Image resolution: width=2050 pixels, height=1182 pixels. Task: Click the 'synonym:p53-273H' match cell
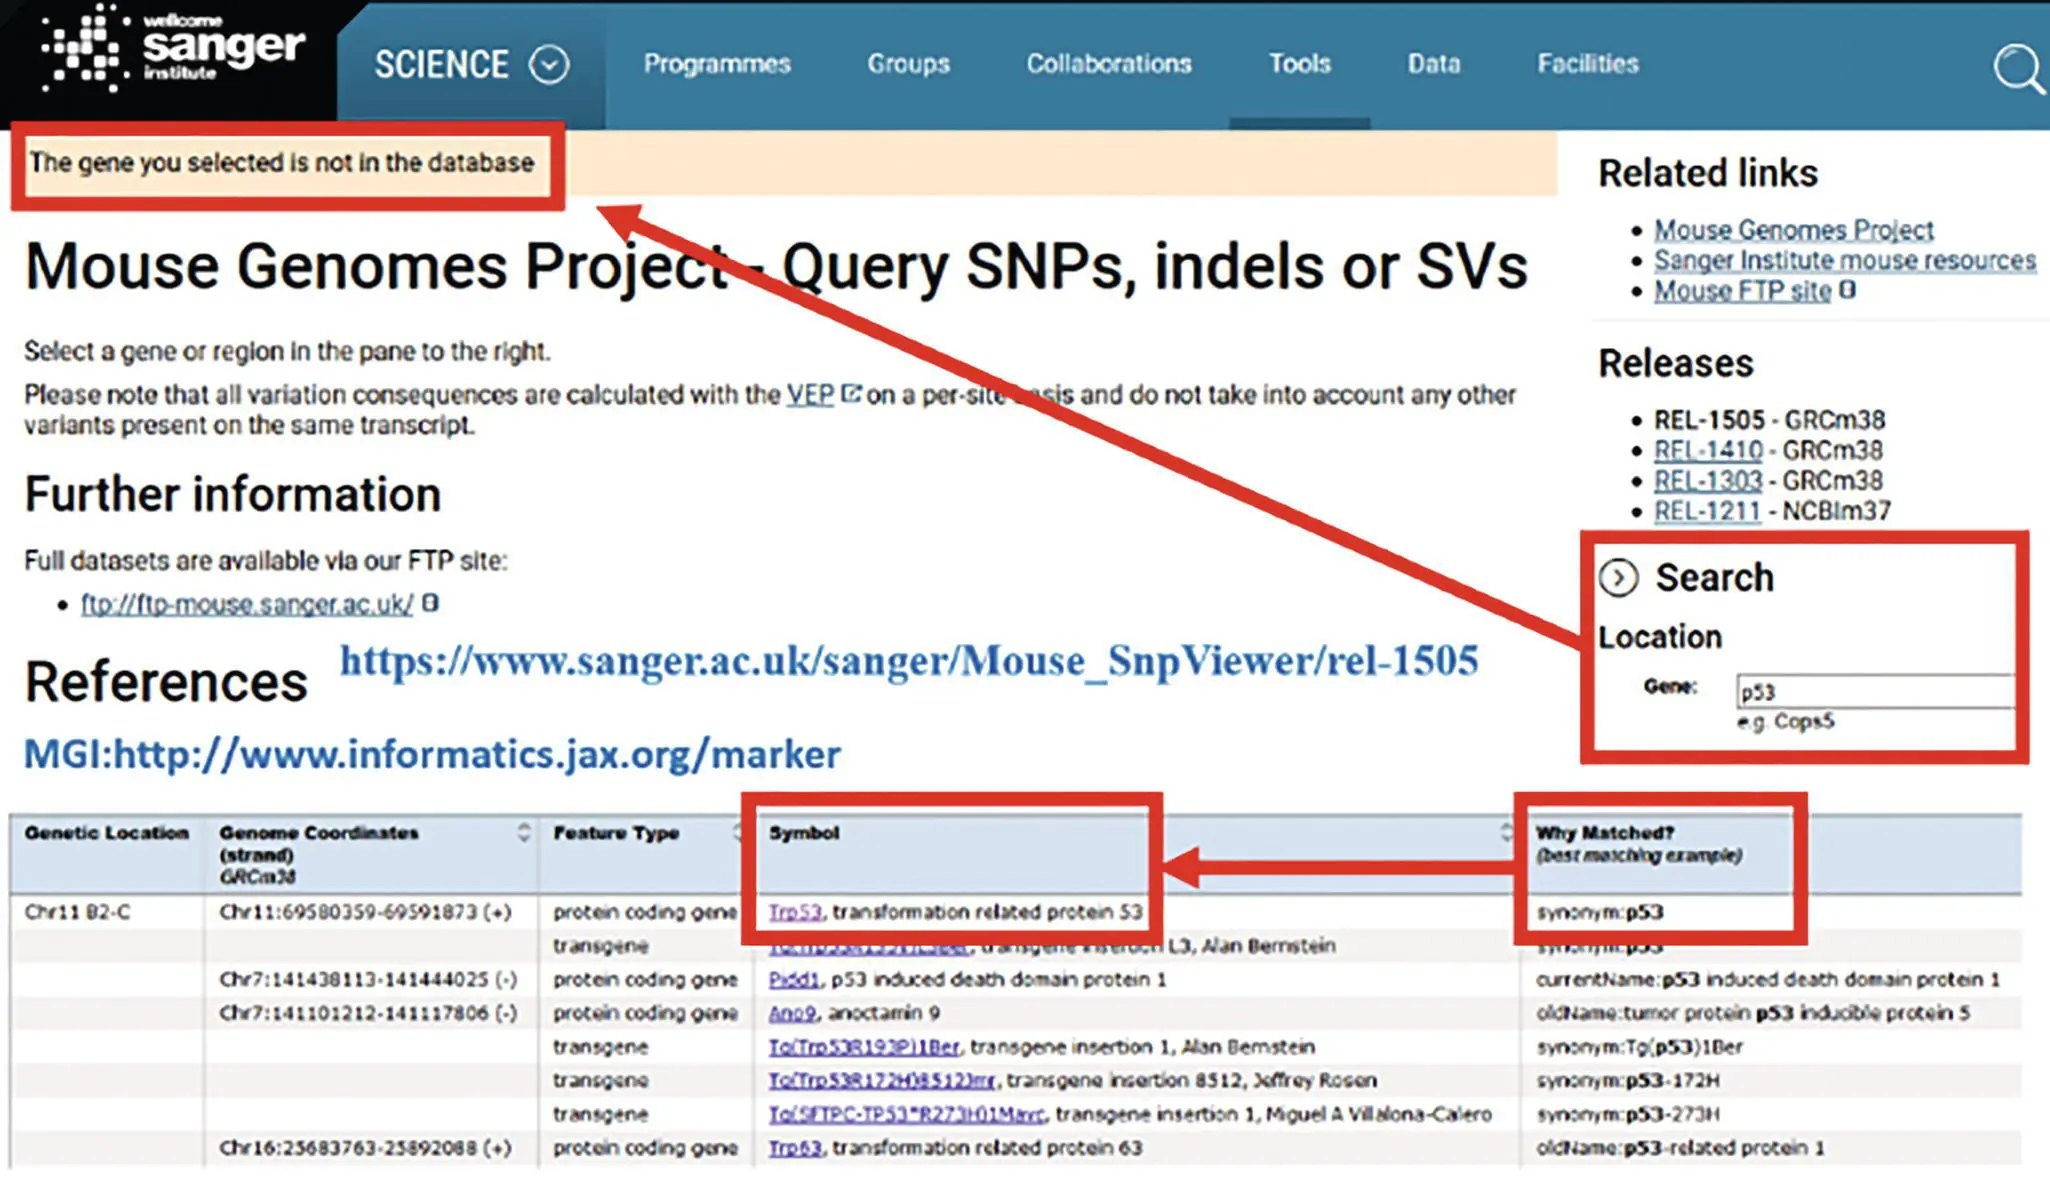point(1628,1114)
